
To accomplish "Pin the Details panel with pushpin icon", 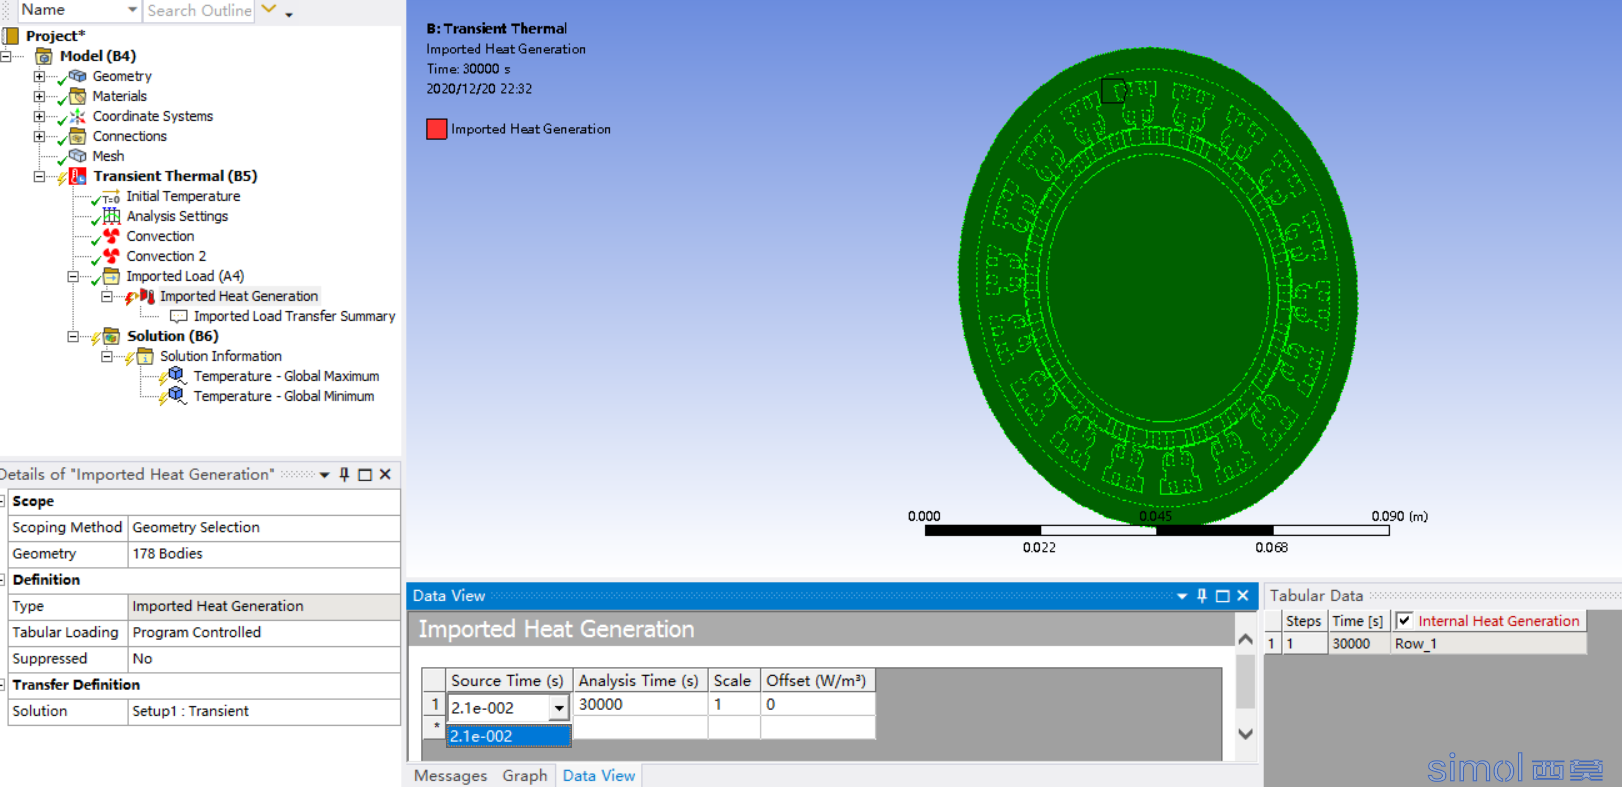I will pos(344,474).
